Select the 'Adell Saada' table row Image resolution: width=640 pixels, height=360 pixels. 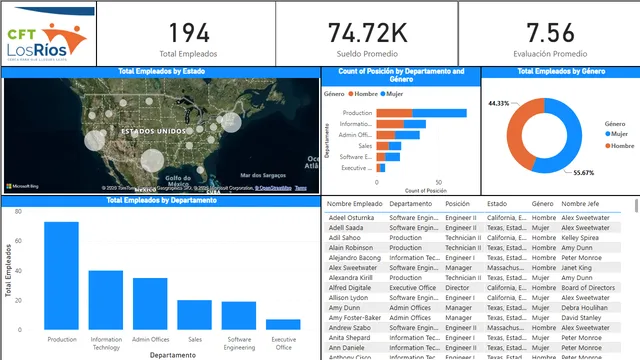(473, 228)
